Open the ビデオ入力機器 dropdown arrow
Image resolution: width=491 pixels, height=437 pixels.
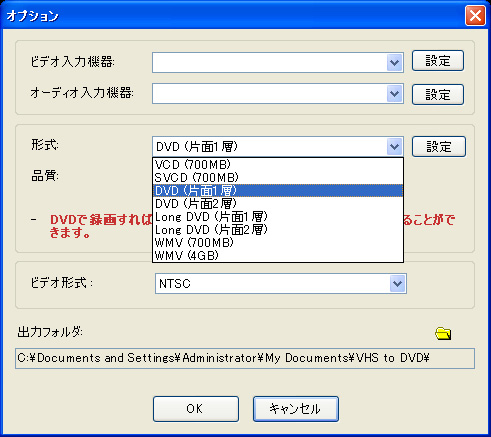point(395,62)
